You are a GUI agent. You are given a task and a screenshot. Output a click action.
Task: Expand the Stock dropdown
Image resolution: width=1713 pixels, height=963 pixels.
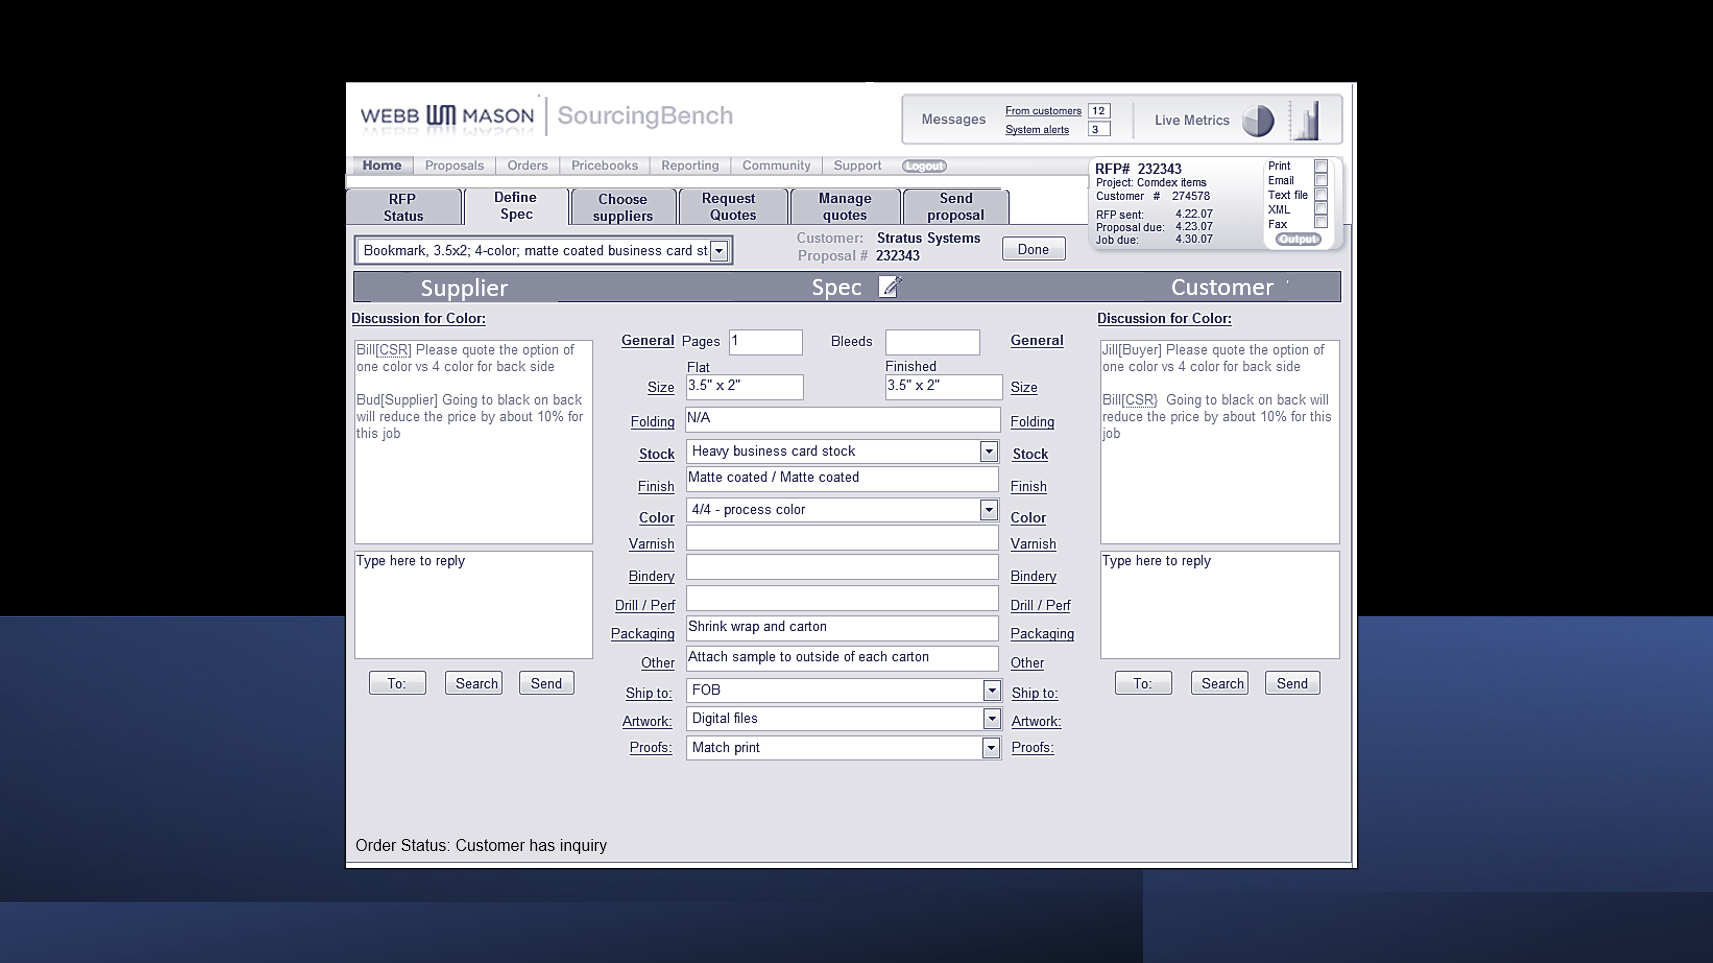coord(988,452)
